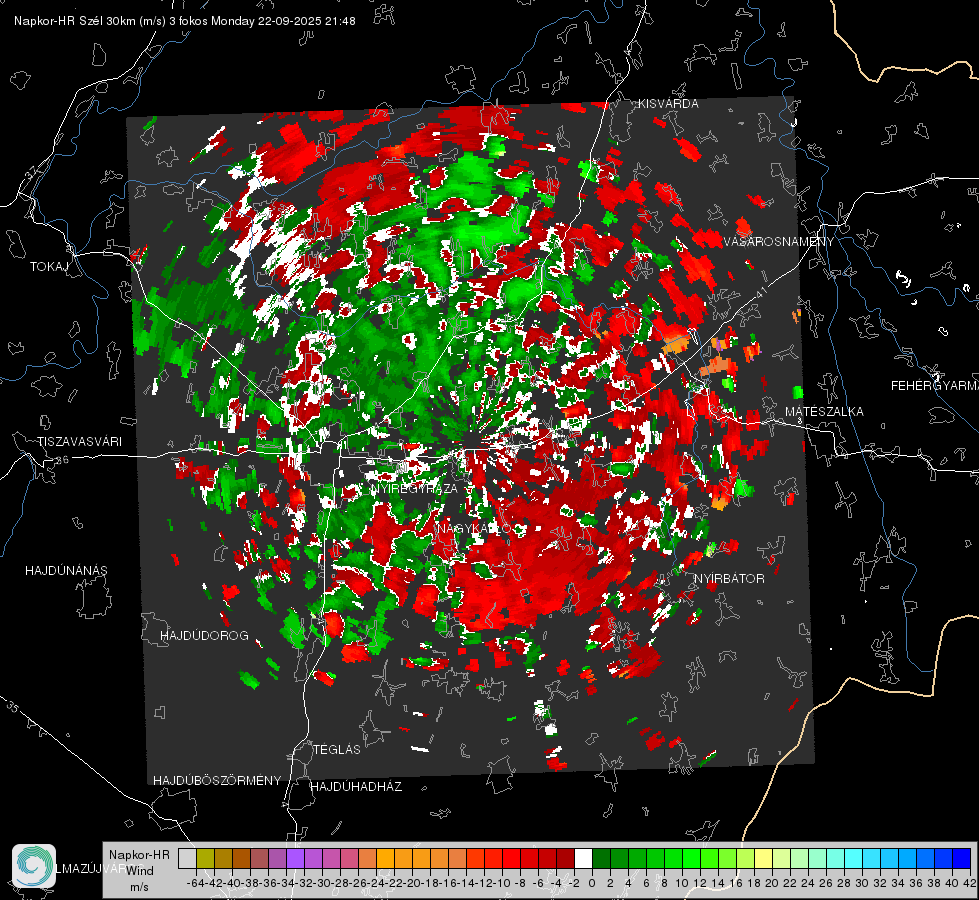Click the TISZAVASVÁRI town label

79,442
